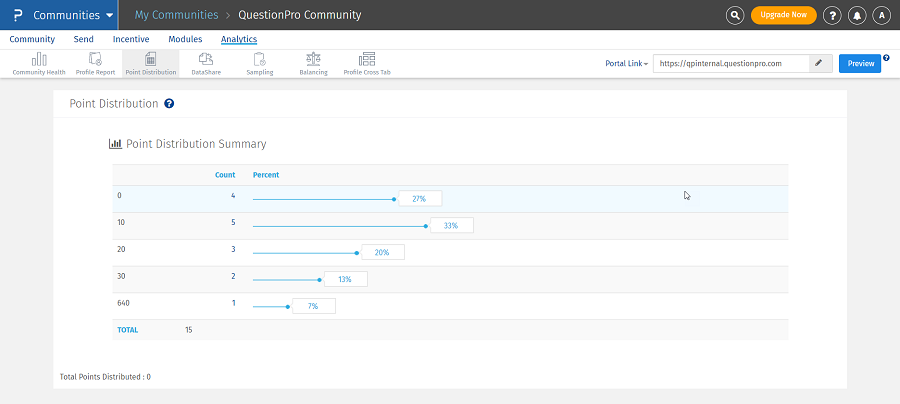This screenshot has height=404, width=900.
Task: Click the Point Distribution help icon
Action: point(169,103)
